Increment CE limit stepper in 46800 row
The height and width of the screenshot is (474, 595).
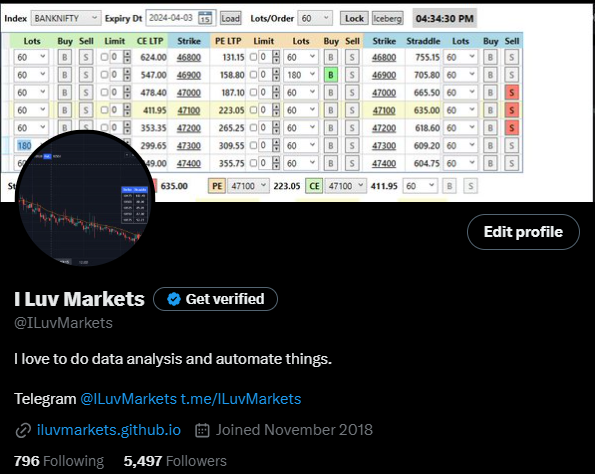click(127, 54)
